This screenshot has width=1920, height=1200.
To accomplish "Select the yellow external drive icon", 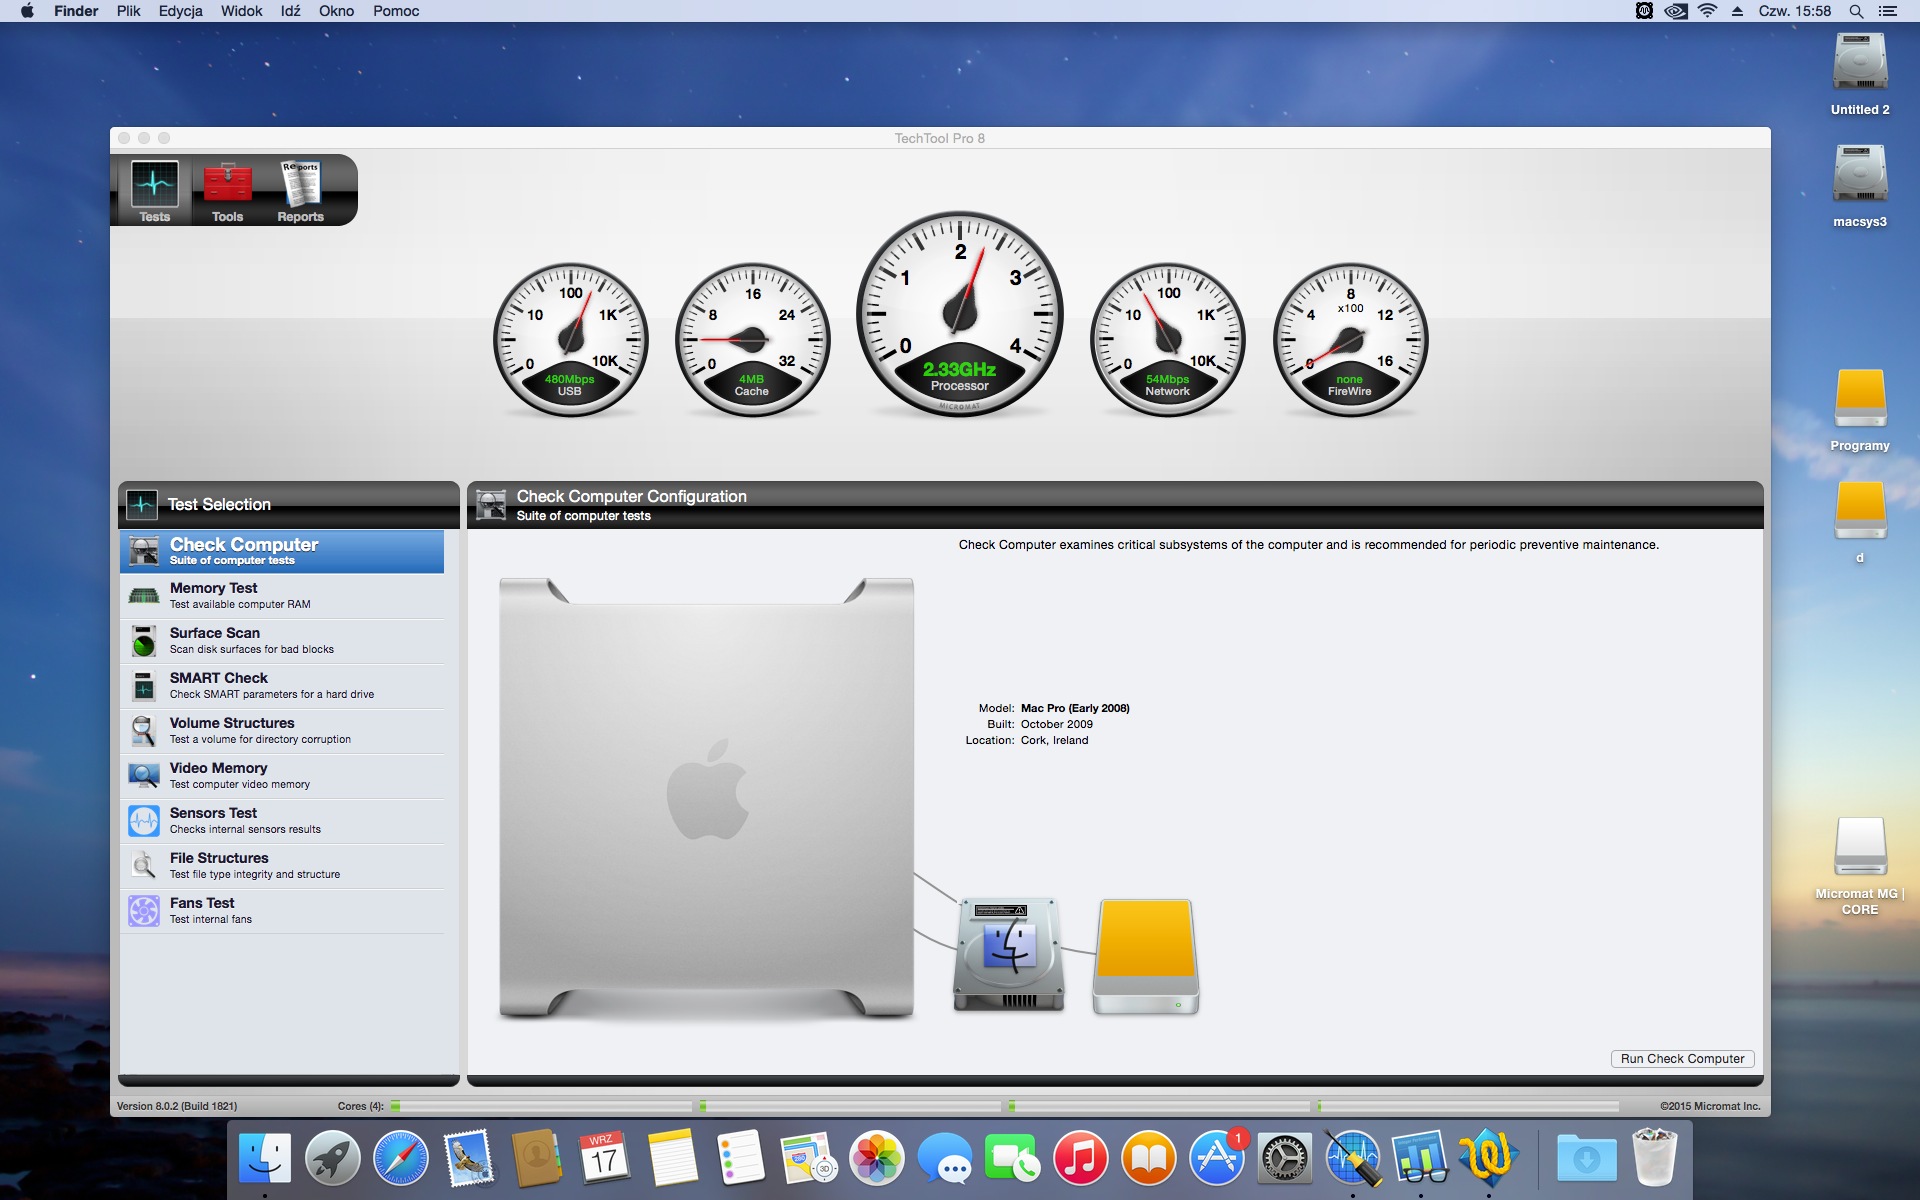I will point(1145,955).
